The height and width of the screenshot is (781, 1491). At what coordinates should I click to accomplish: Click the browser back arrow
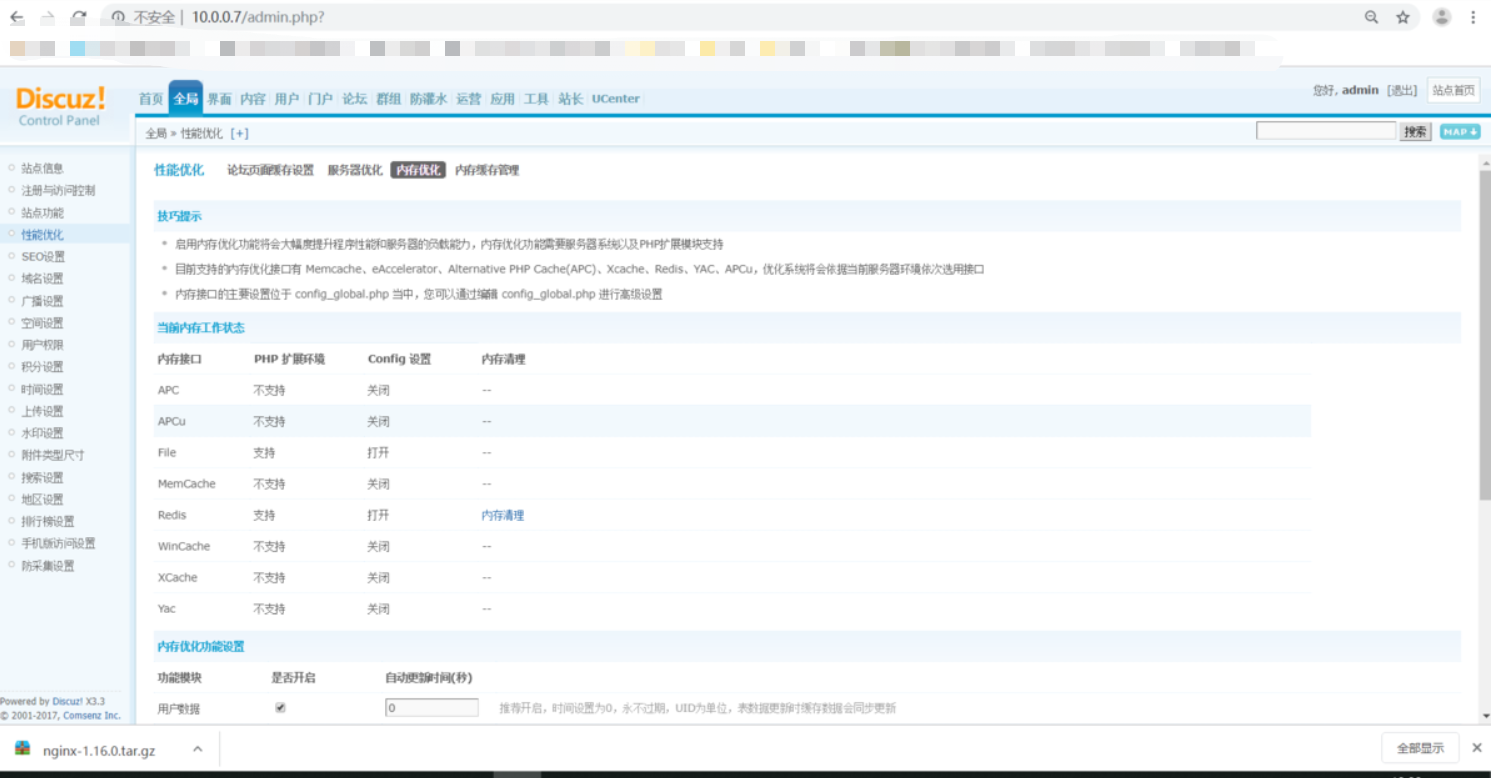click(17, 18)
